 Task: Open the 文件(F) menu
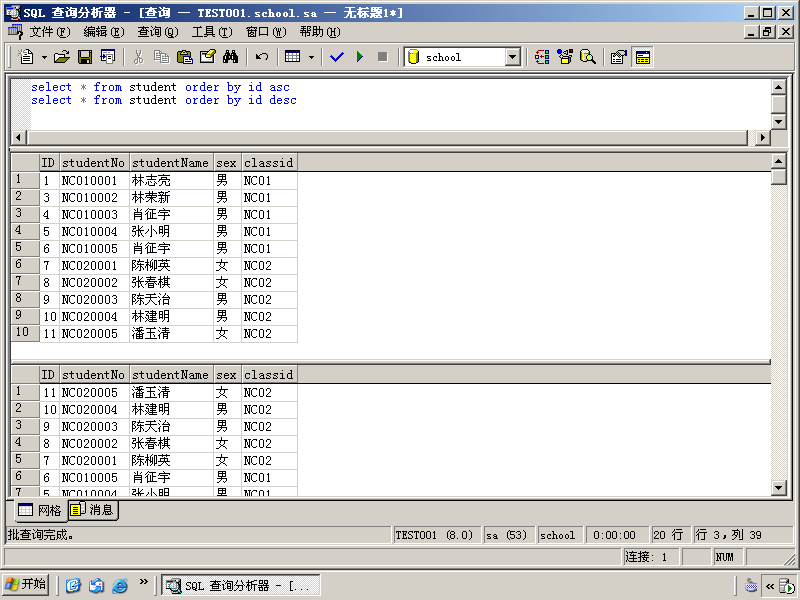[49, 32]
